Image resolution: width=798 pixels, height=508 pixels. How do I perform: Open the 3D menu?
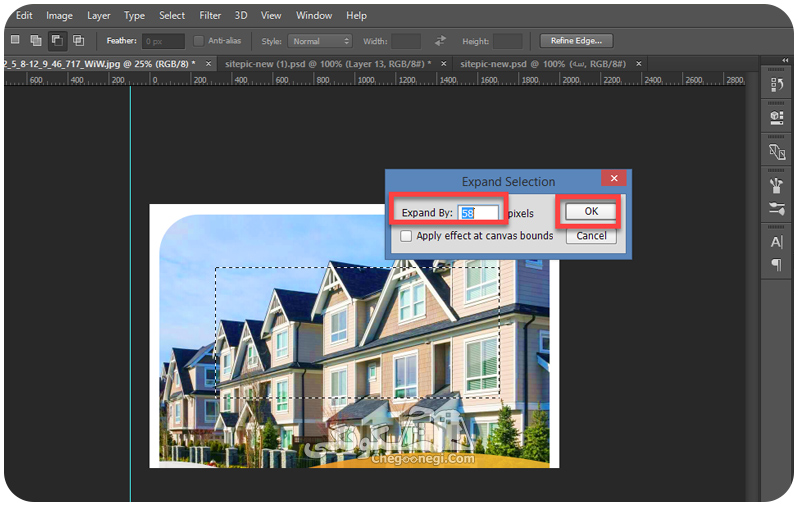(241, 16)
